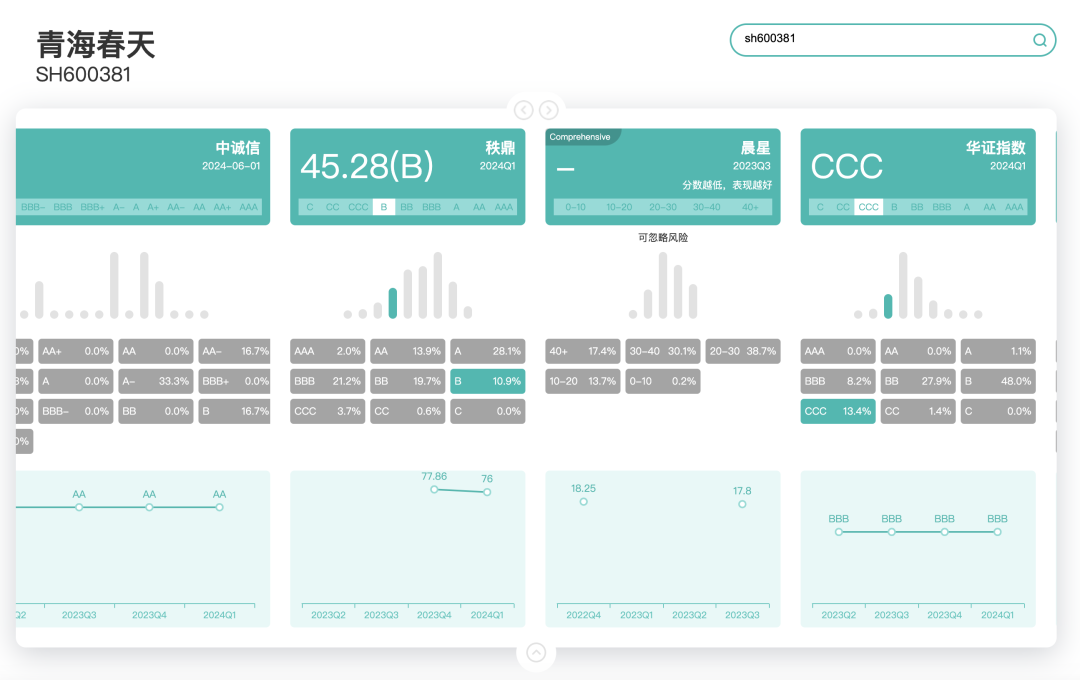1080x680 pixels.
Task: Go to next rating card with right arrow
Action: tap(548, 110)
